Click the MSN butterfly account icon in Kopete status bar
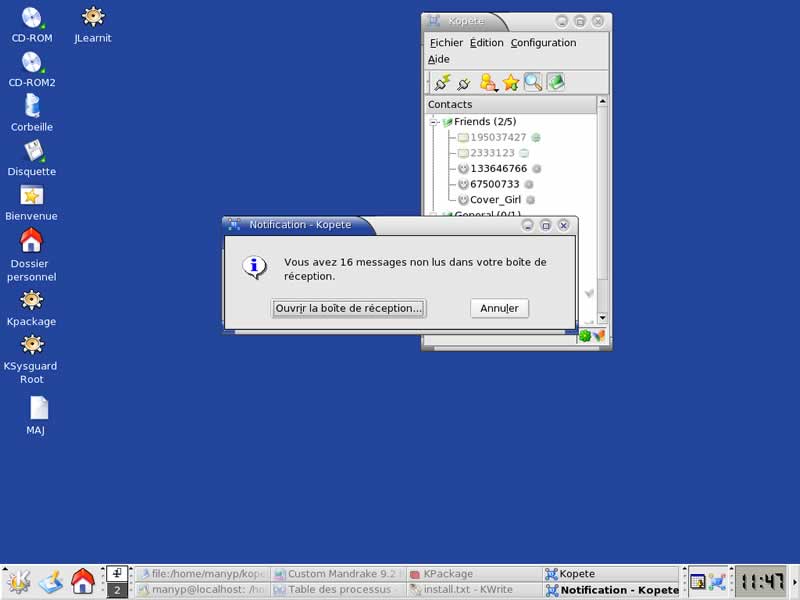The height and width of the screenshot is (600, 800). (x=598, y=336)
